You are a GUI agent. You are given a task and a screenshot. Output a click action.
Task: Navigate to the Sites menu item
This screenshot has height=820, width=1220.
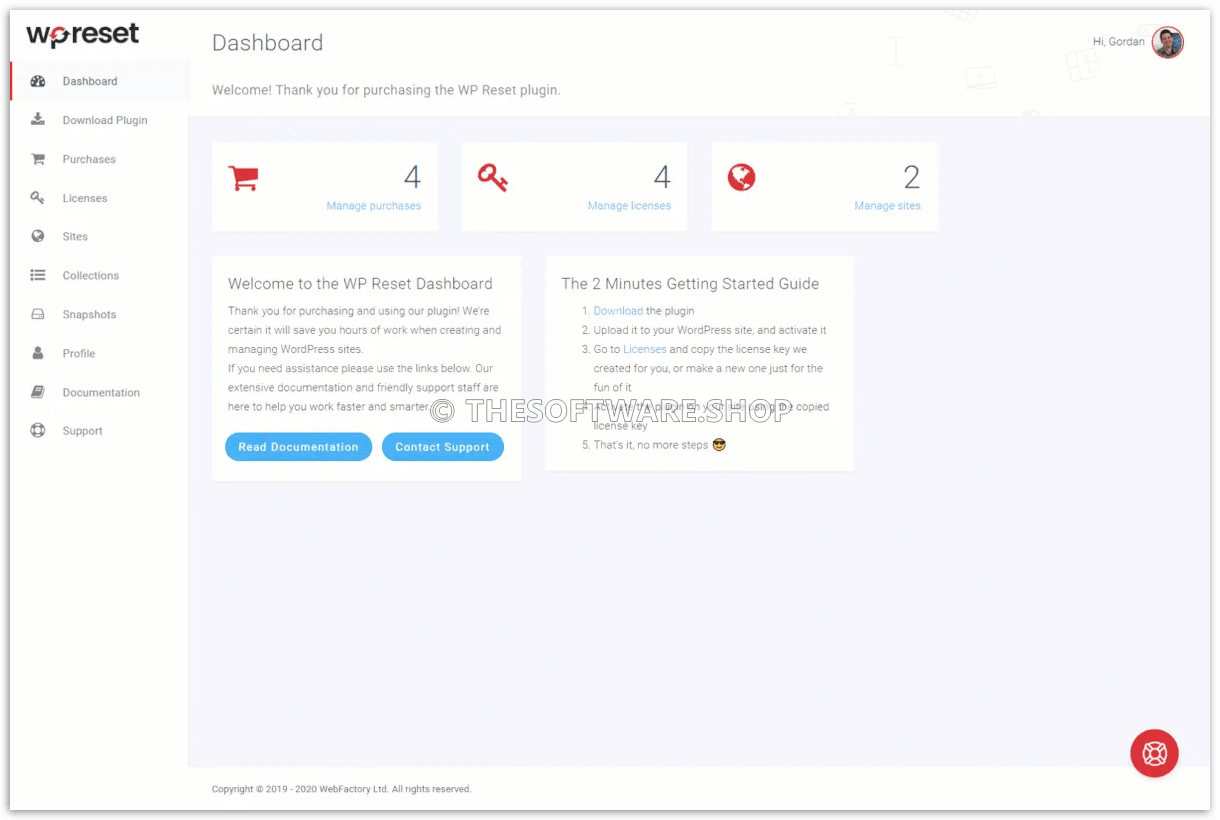point(74,236)
